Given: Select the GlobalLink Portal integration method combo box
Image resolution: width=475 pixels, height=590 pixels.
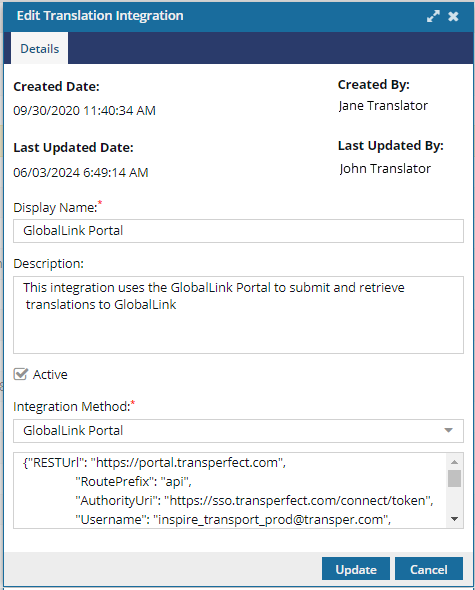Looking at the screenshot, I should click(238, 430).
